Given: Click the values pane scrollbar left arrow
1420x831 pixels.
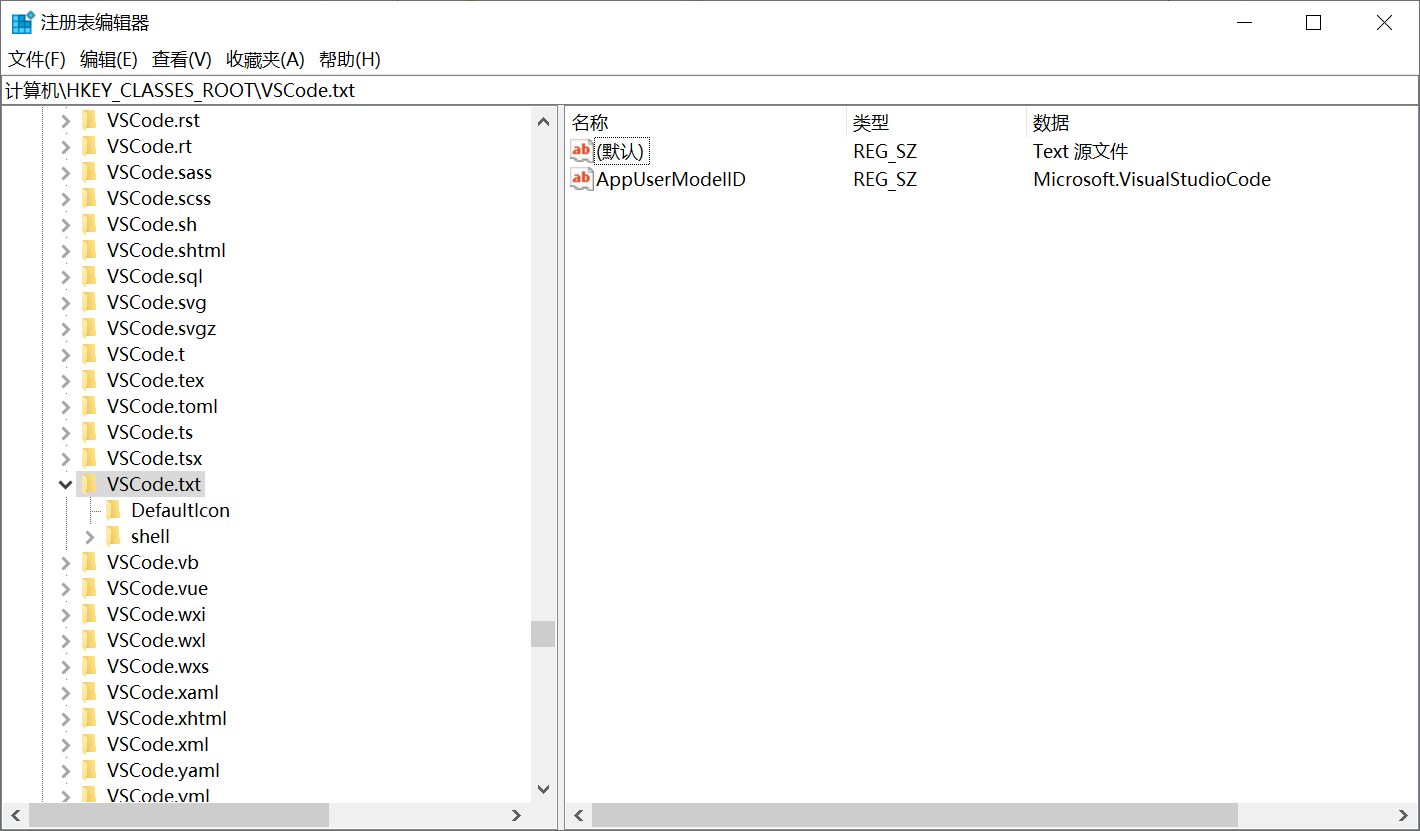Looking at the screenshot, I should pos(578,815).
